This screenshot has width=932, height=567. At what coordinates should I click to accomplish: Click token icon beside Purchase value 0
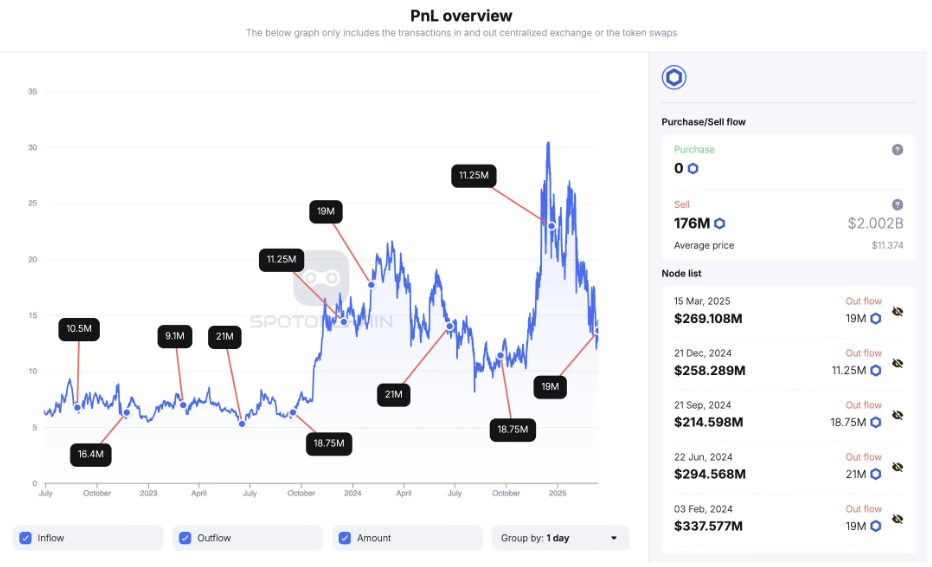693,169
